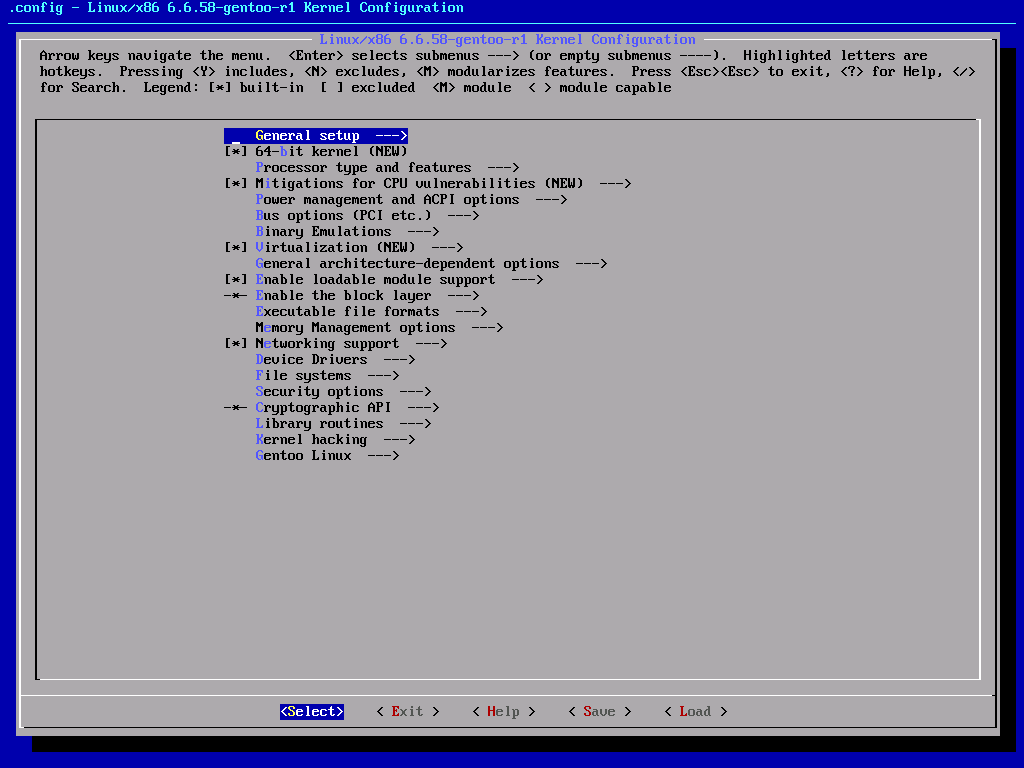This screenshot has width=1024, height=768.
Task: Click the Select button
Action: pyautogui.click(x=312, y=712)
